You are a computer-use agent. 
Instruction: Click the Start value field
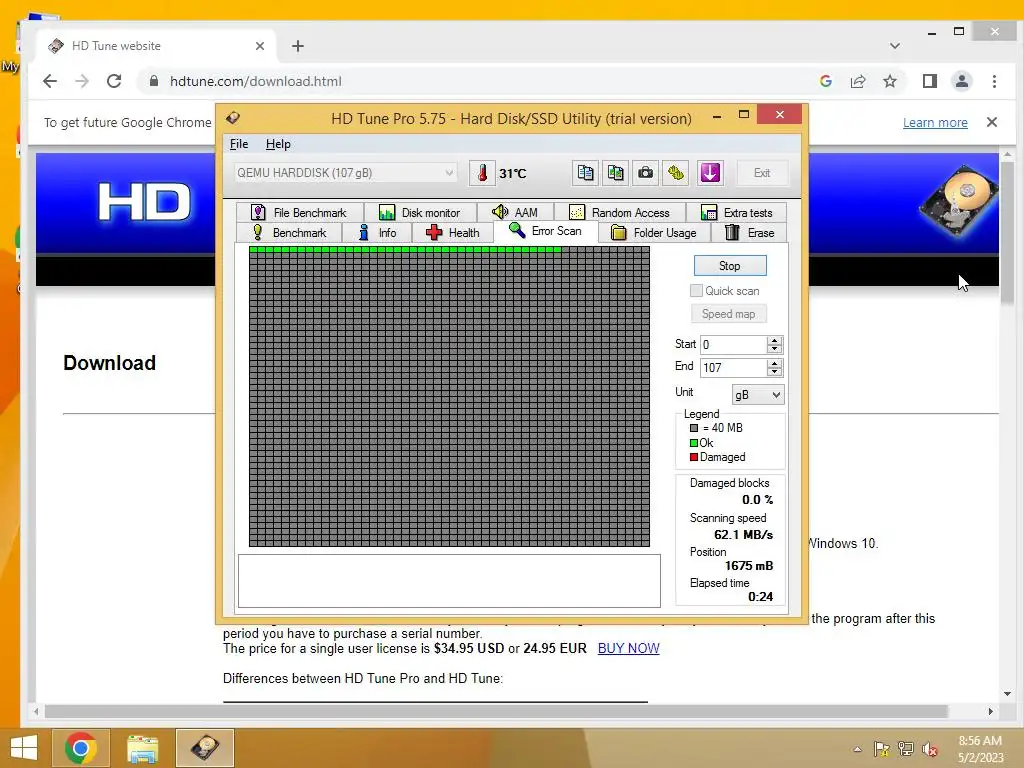733,344
